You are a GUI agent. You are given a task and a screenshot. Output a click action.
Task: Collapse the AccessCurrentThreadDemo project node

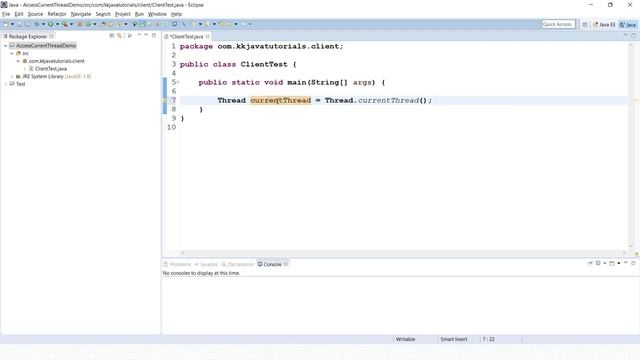pos(6,46)
